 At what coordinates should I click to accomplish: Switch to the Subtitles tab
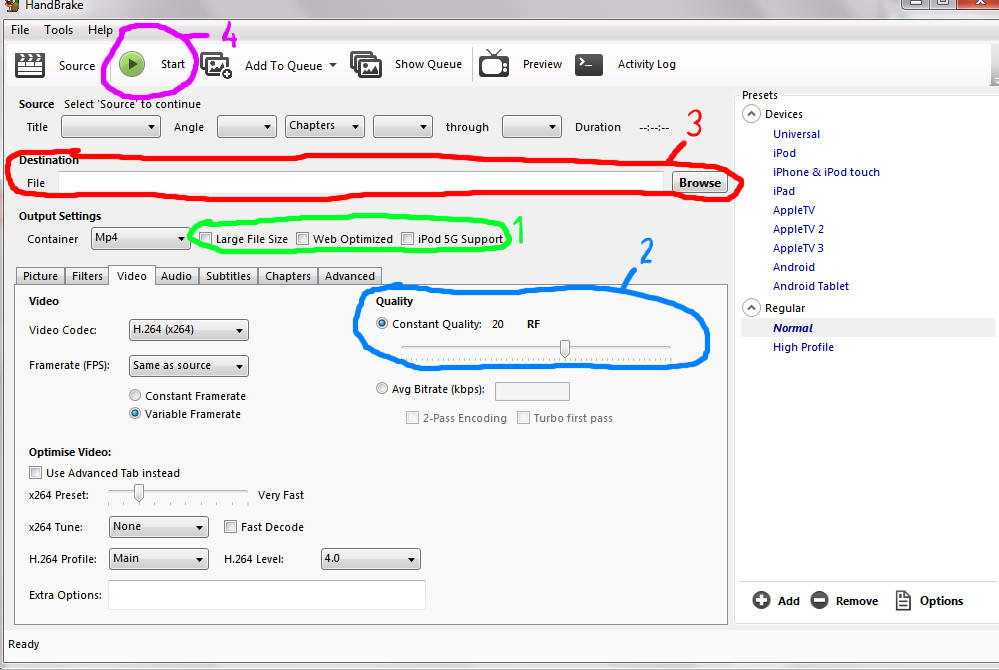228,276
